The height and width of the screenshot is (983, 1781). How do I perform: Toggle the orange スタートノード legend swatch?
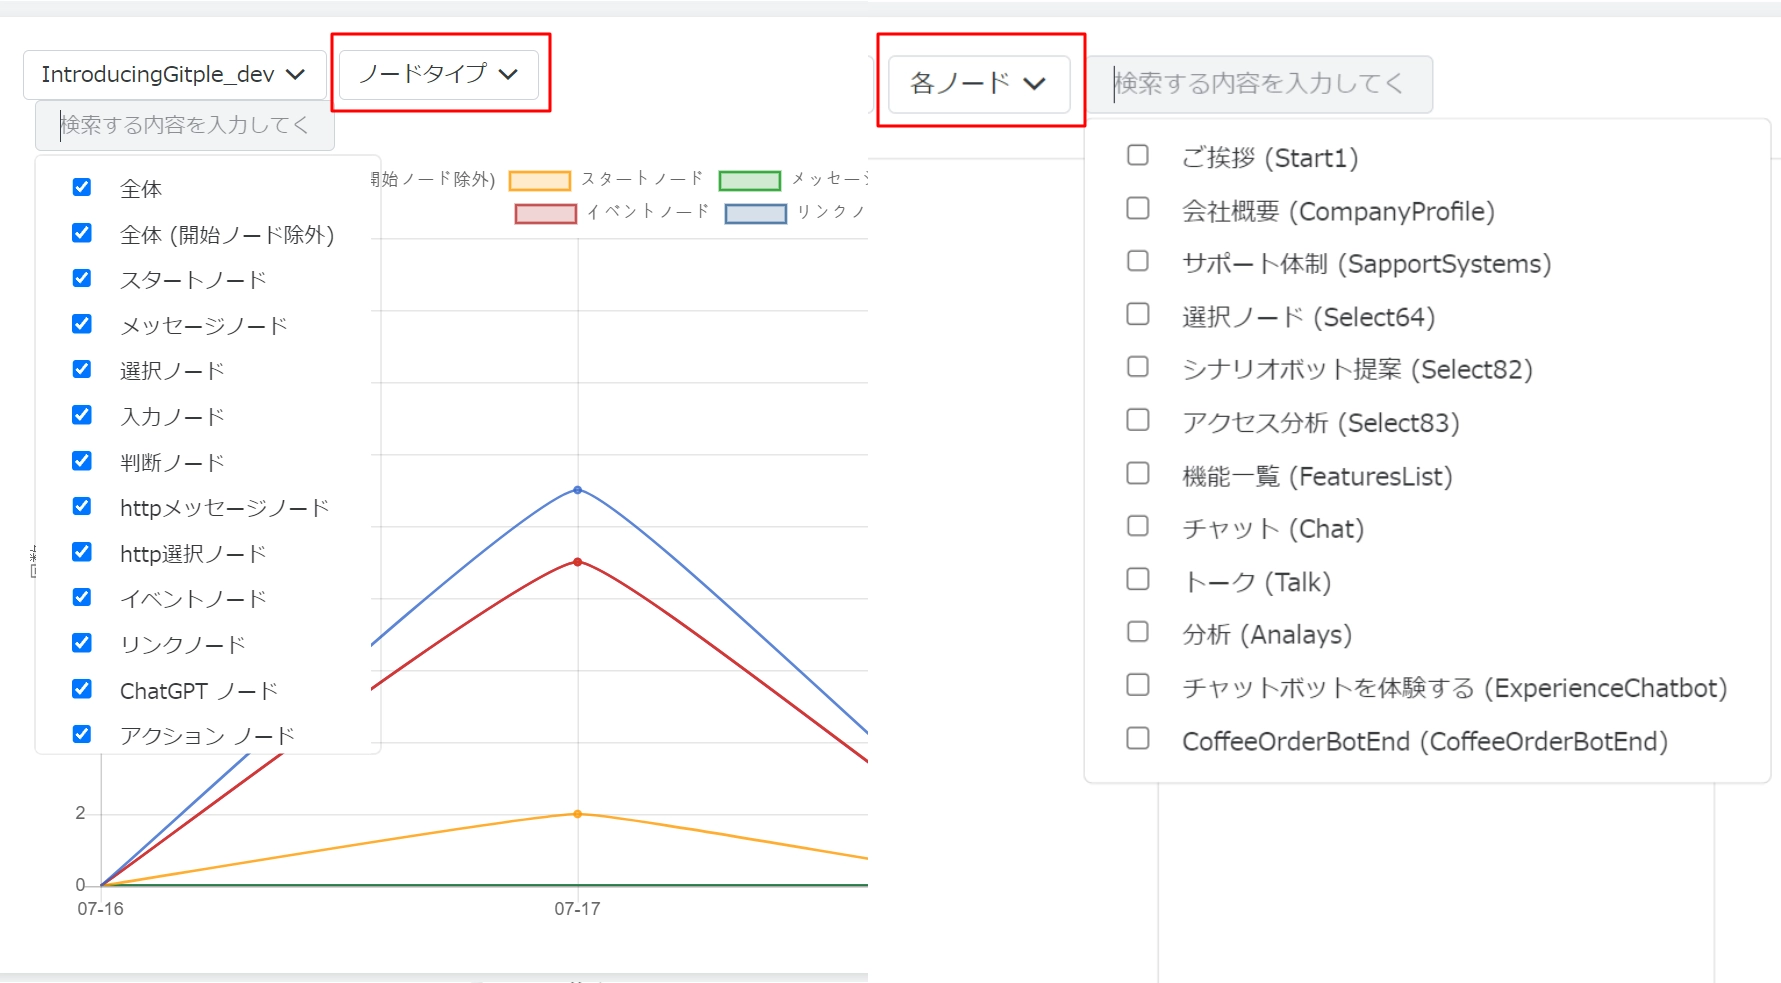click(x=540, y=180)
